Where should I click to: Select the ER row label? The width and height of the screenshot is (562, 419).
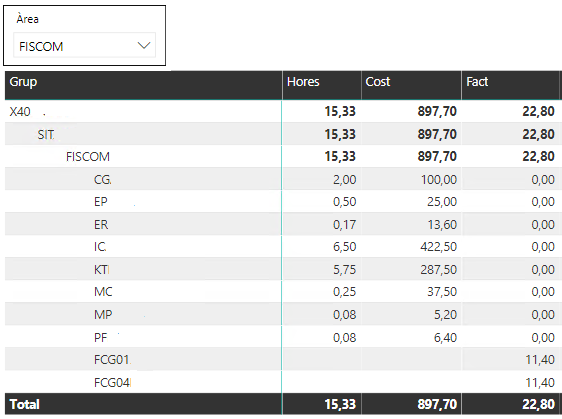coord(101,225)
